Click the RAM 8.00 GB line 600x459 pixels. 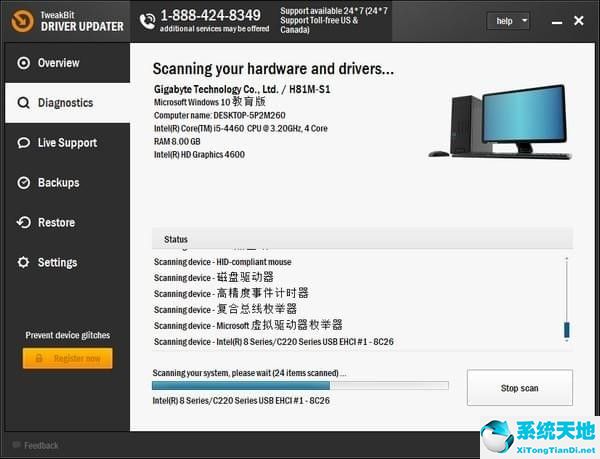point(177,142)
